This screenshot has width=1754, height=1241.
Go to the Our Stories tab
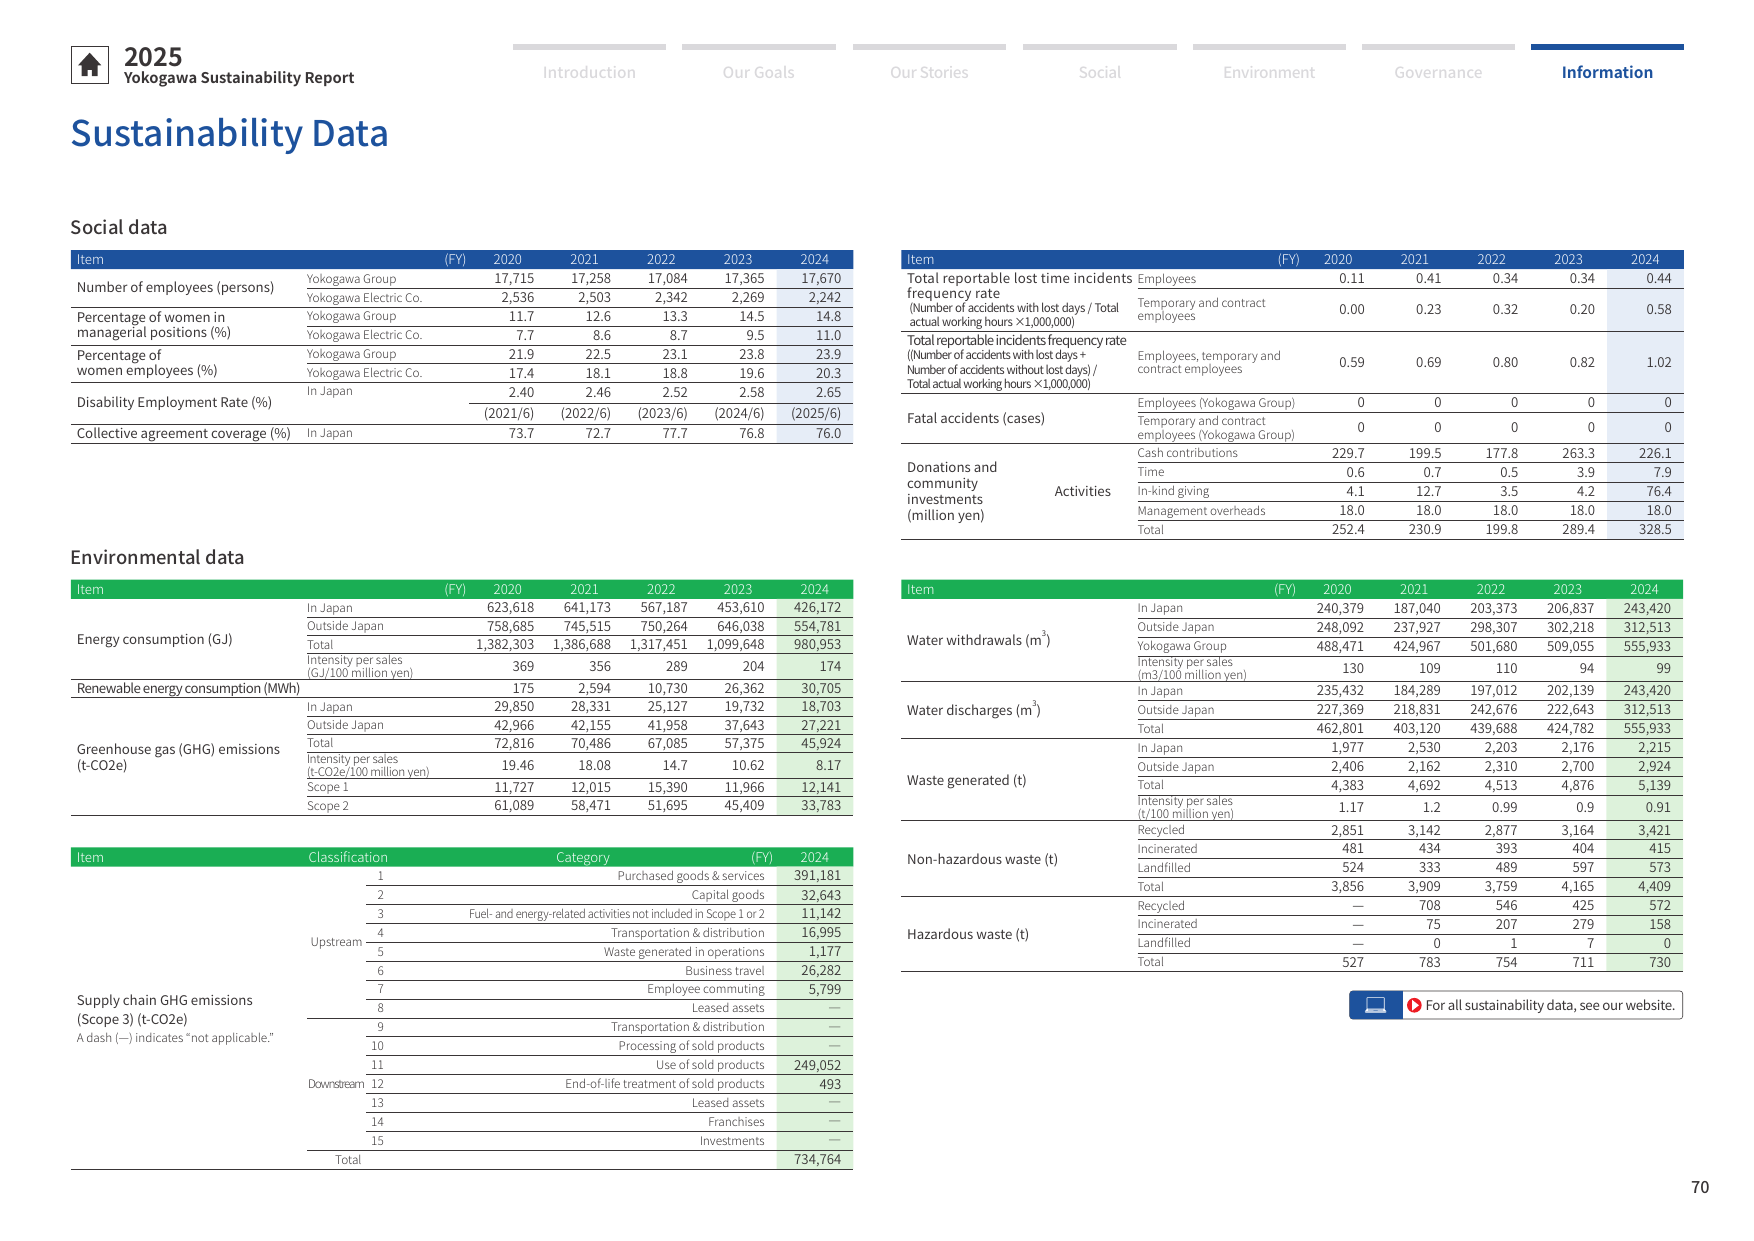pyautogui.click(x=929, y=72)
